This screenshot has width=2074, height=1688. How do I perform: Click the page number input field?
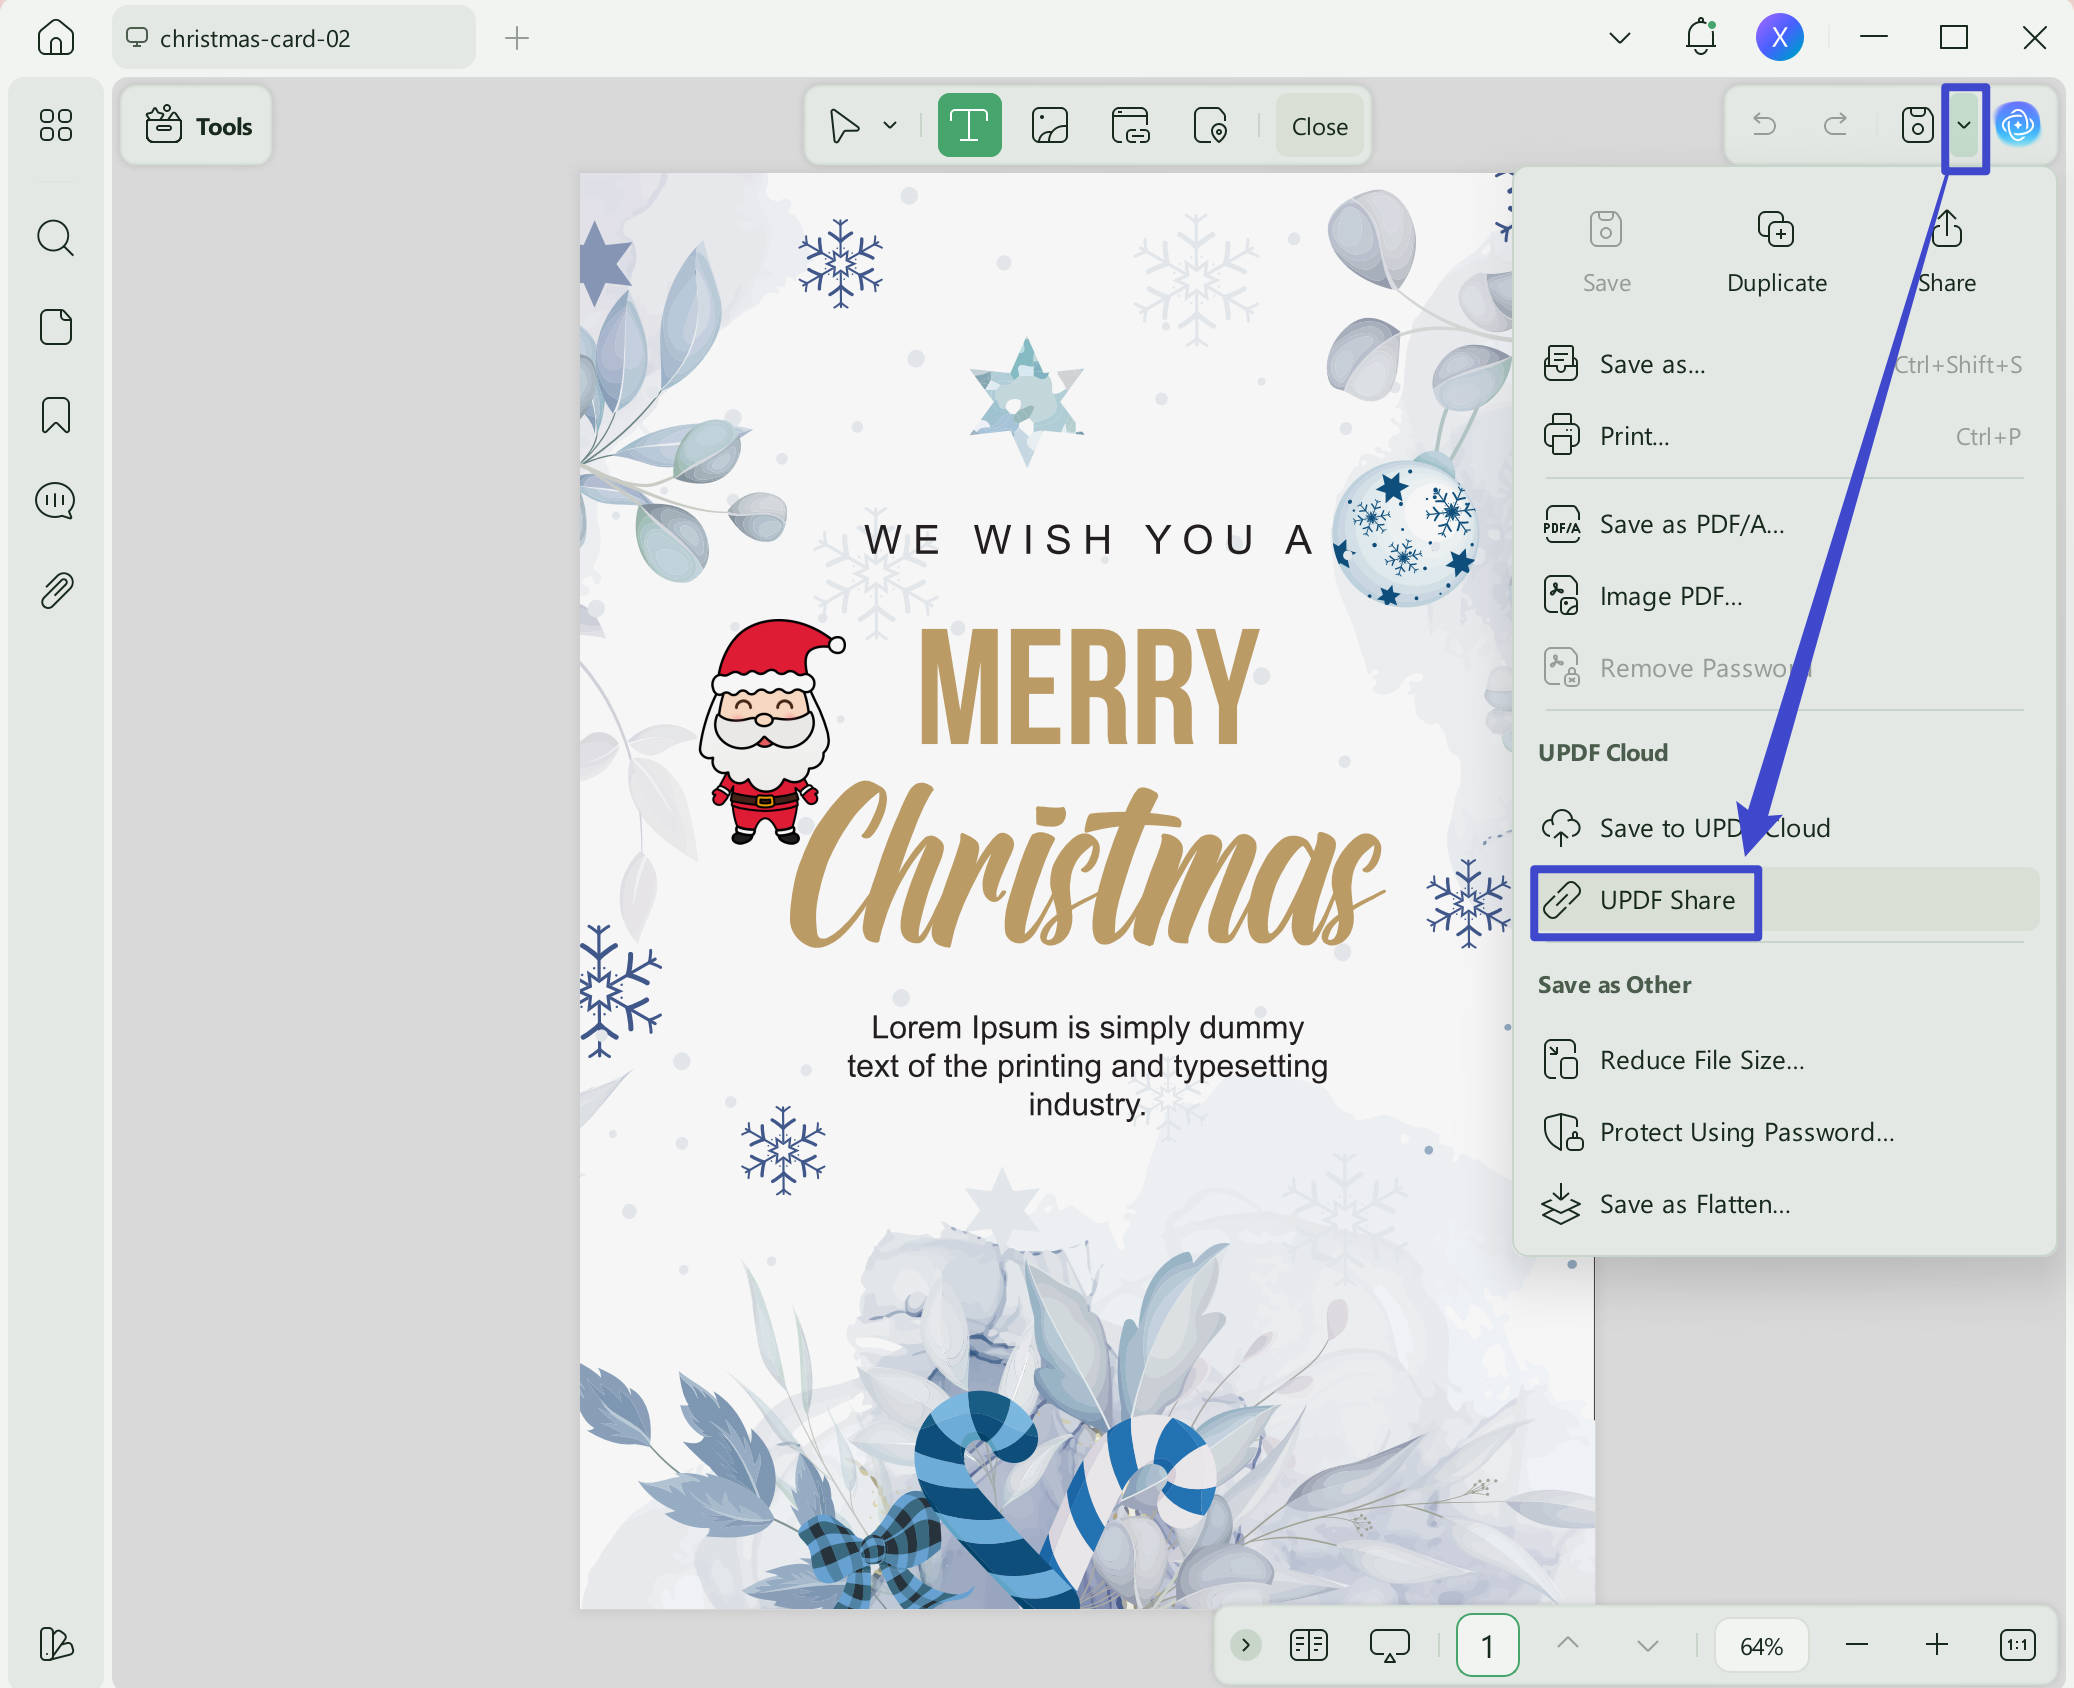[1487, 1645]
